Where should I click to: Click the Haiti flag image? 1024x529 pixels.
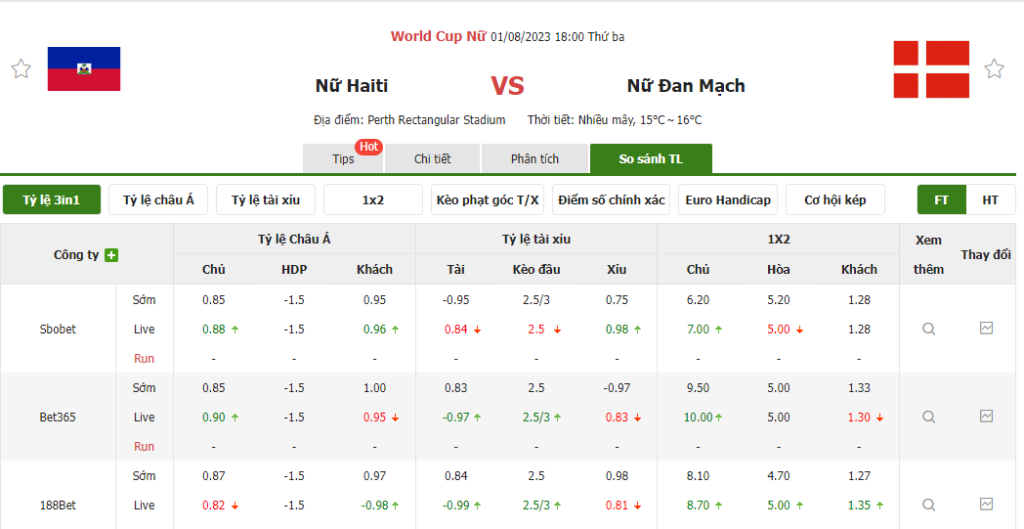click(x=84, y=69)
